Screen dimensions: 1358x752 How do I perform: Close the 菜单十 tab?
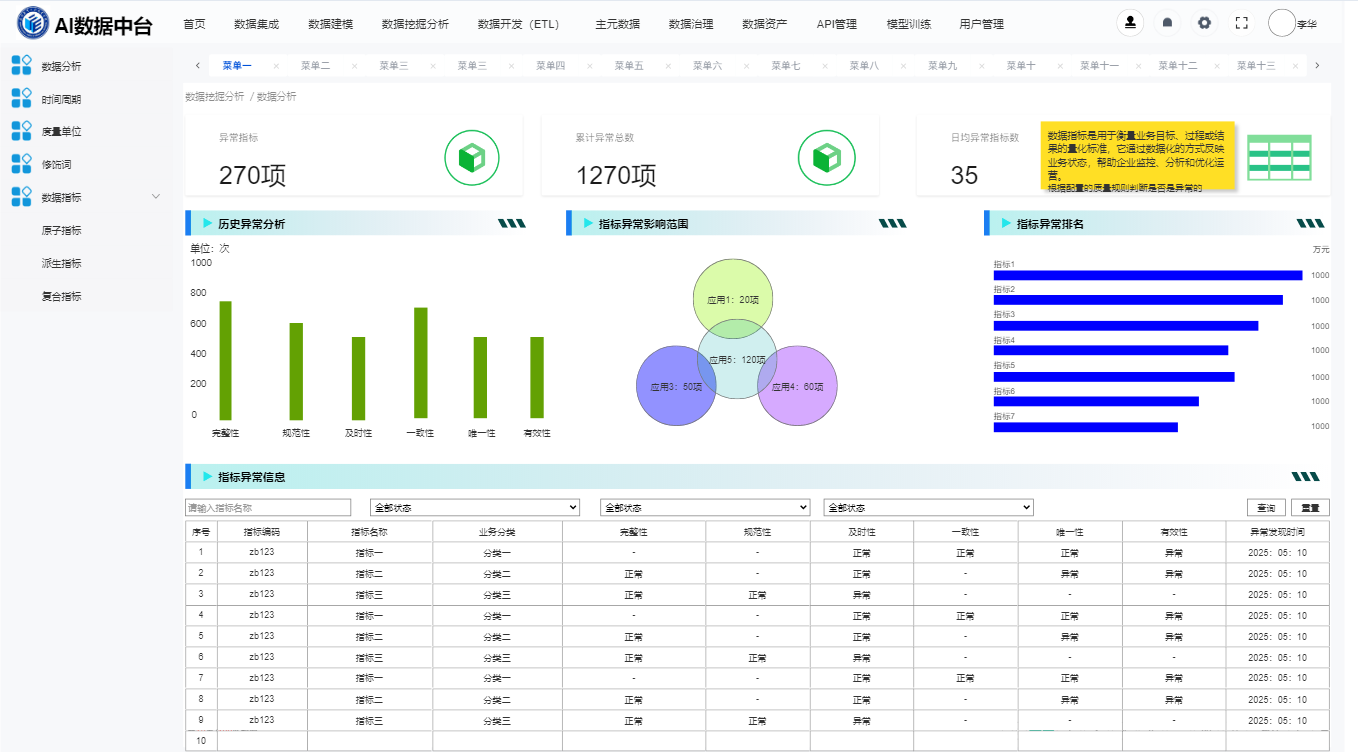coord(1060,66)
